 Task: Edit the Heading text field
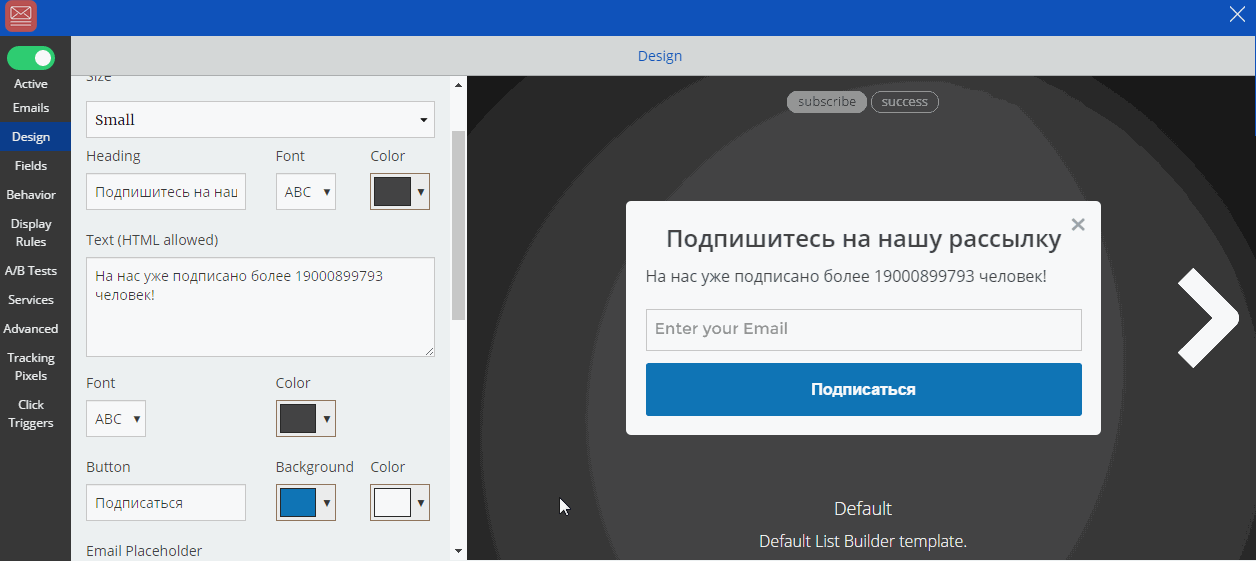point(166,192)
